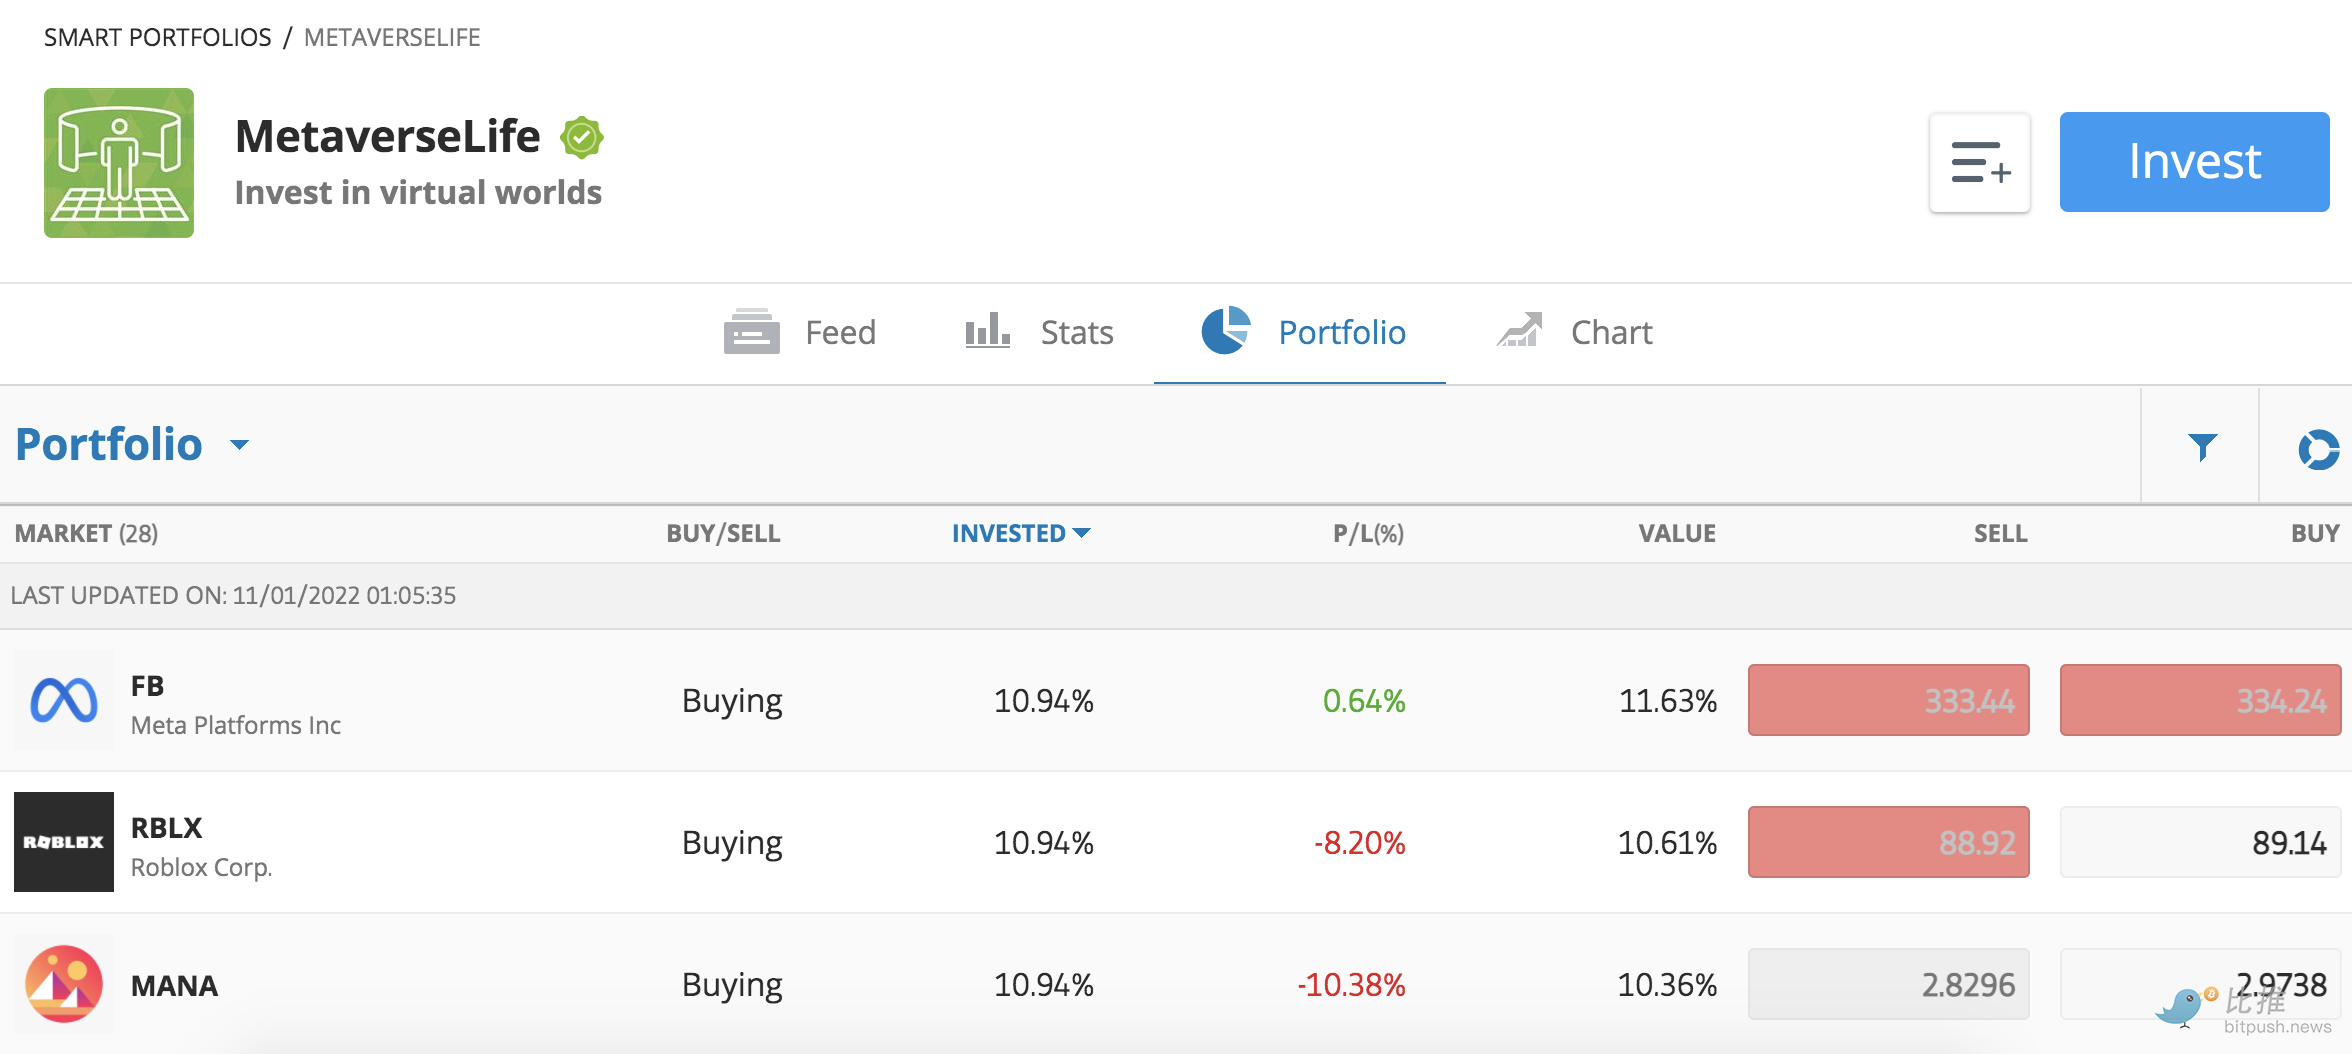Click the Meta Platforms logo icon
The image size is (2352, 1054).
(x=64, y=700)
